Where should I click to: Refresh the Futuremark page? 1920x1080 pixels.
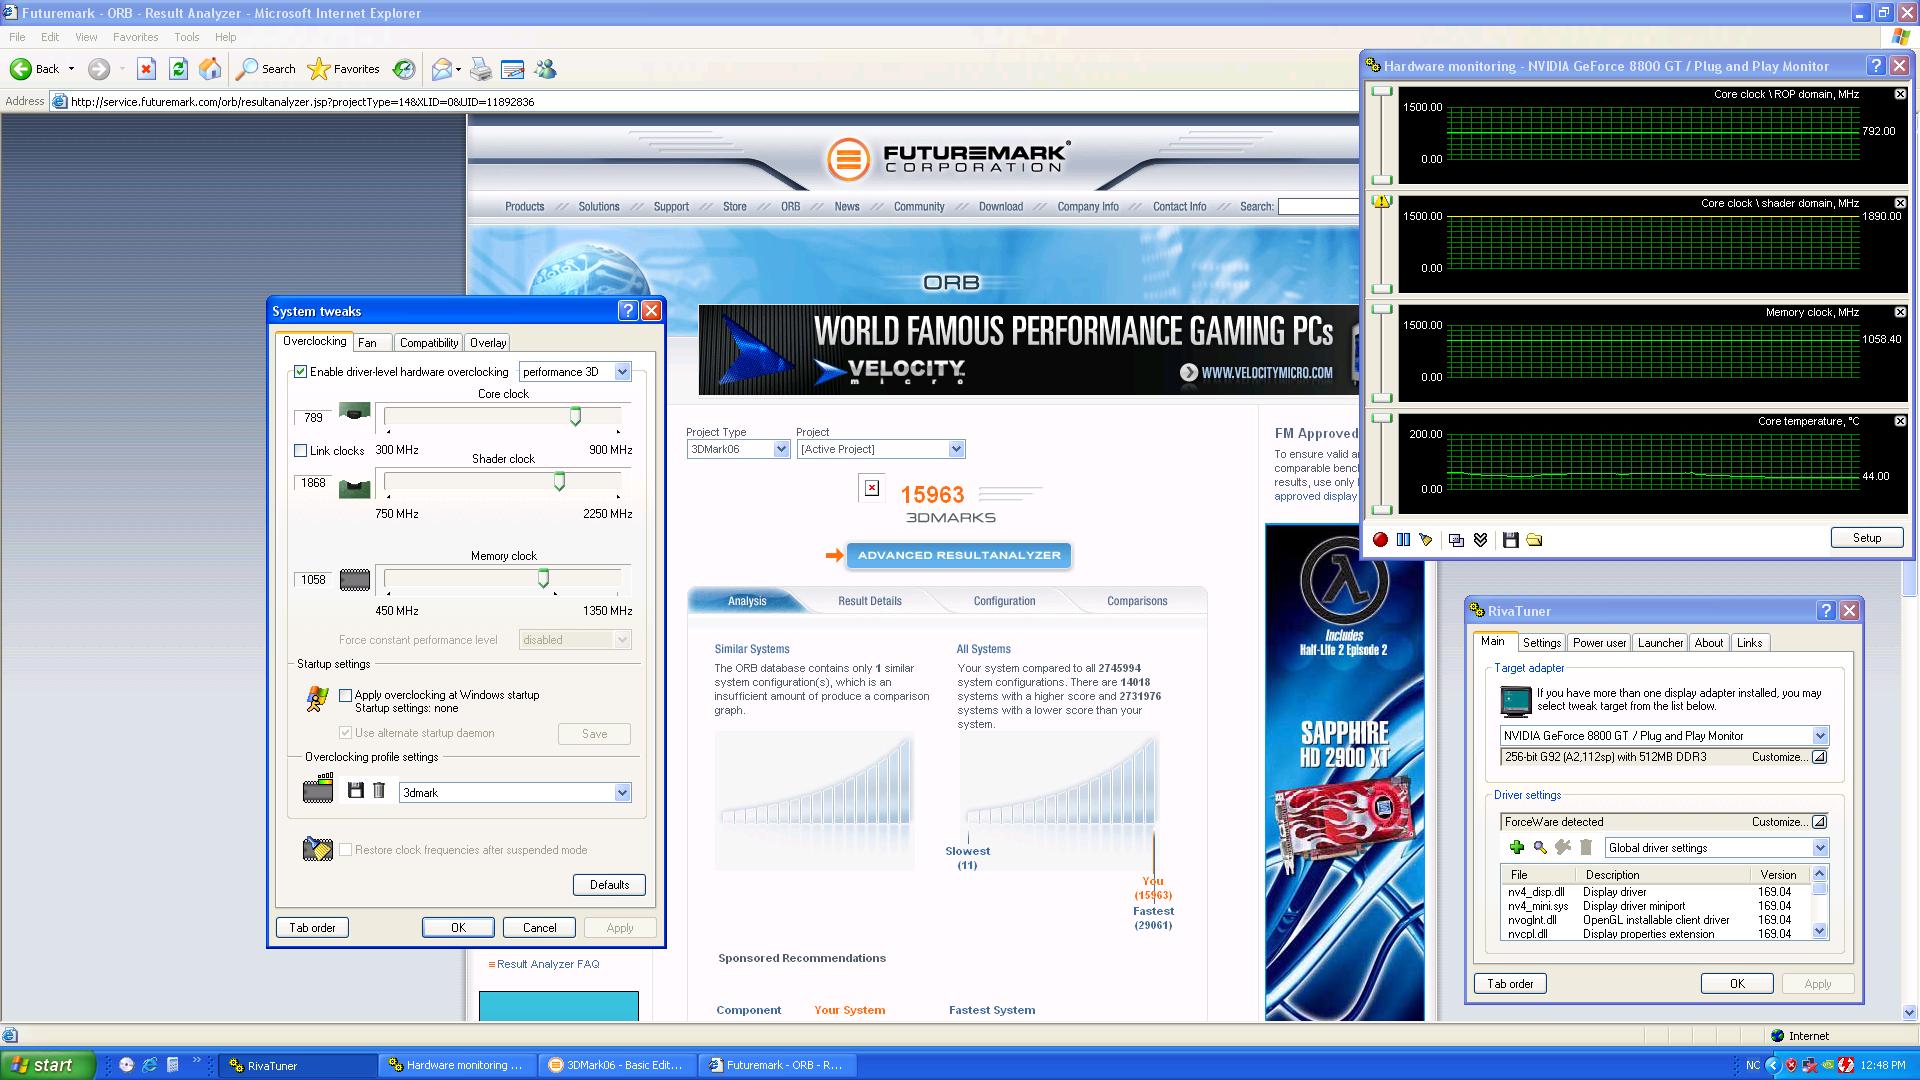[x=178, y=69]
